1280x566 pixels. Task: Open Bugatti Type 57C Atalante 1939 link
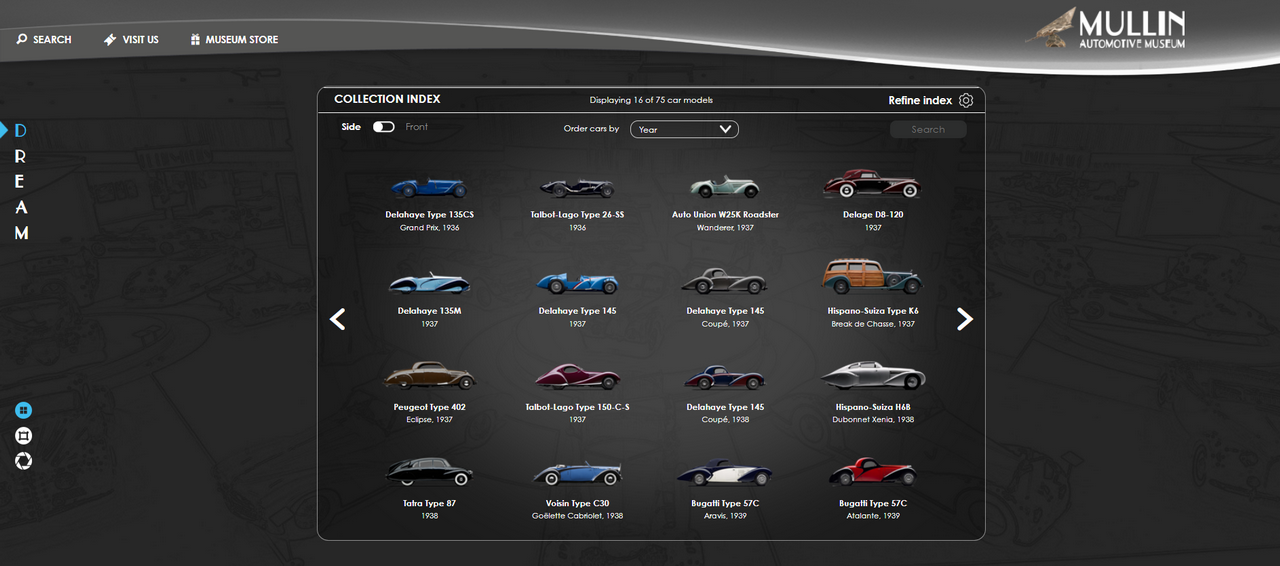tap(872, 504)
